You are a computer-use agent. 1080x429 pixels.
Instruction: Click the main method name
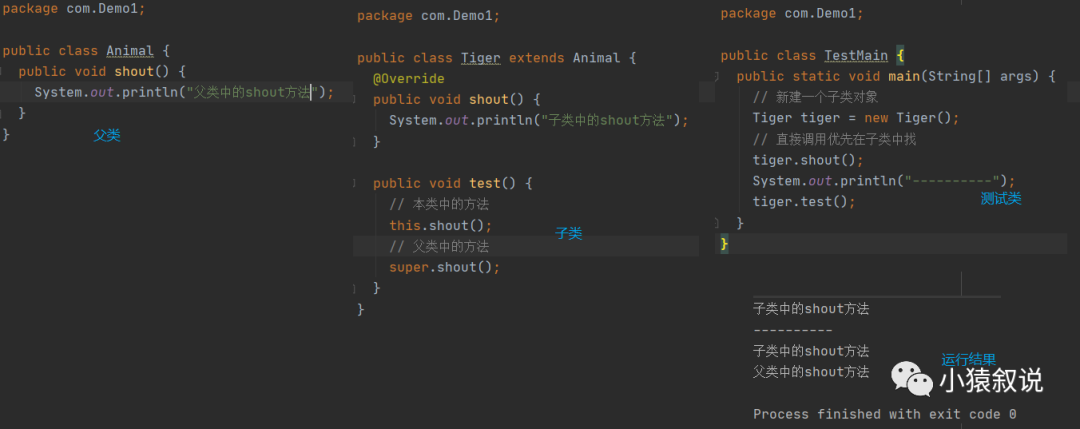pyautogui.click(x=904, y=76)
